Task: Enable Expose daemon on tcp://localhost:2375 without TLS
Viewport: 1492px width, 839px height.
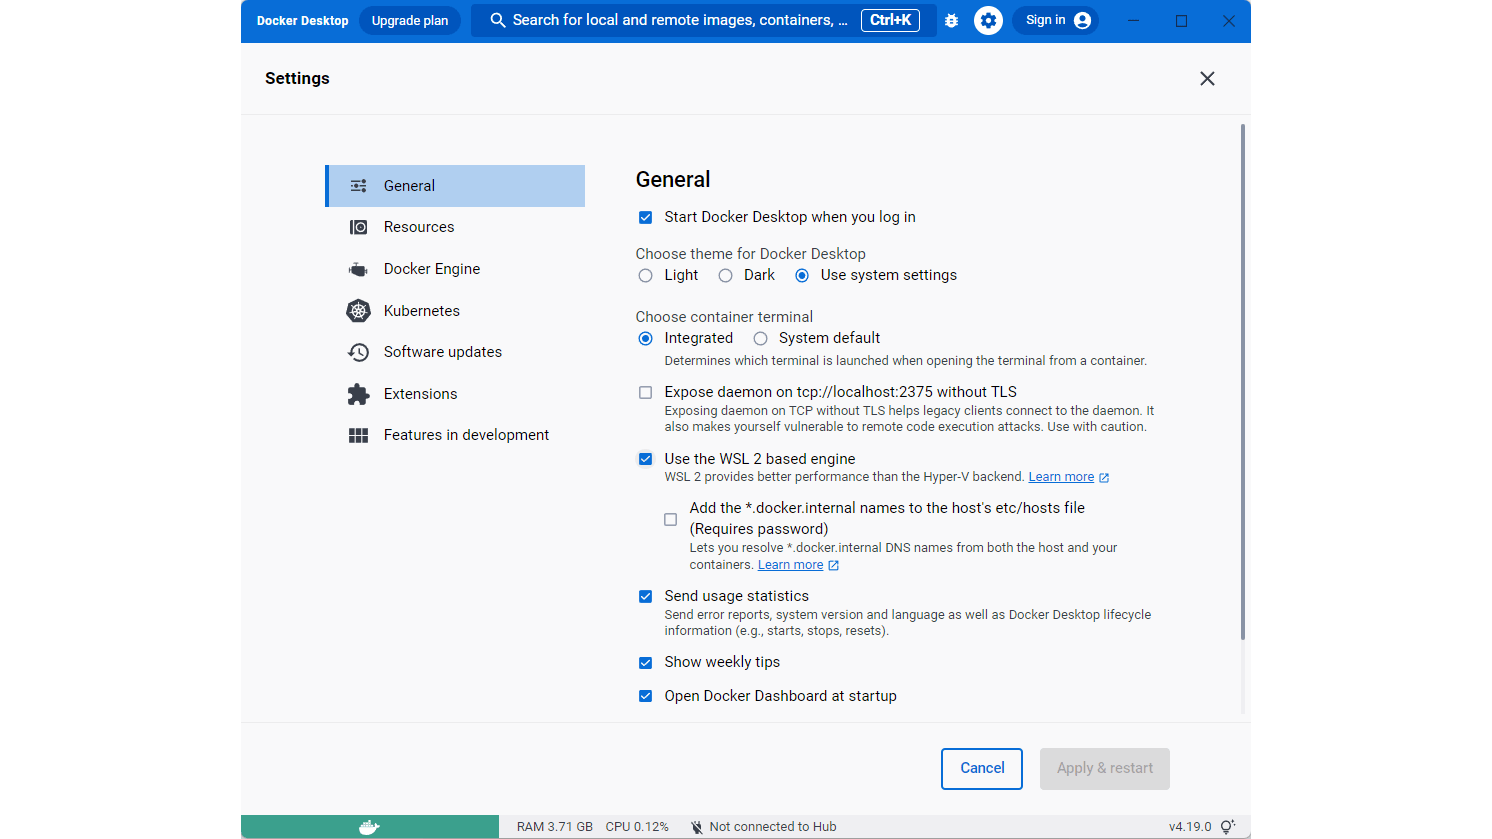Action: coord(645,392)
